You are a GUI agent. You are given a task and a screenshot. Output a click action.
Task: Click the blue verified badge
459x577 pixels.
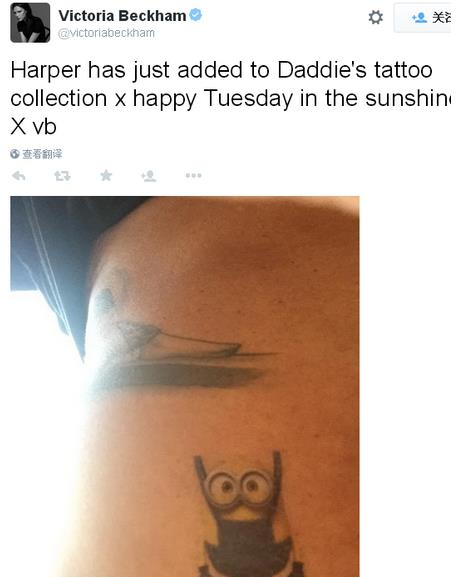pyautogui.click(x=195, y=15)
